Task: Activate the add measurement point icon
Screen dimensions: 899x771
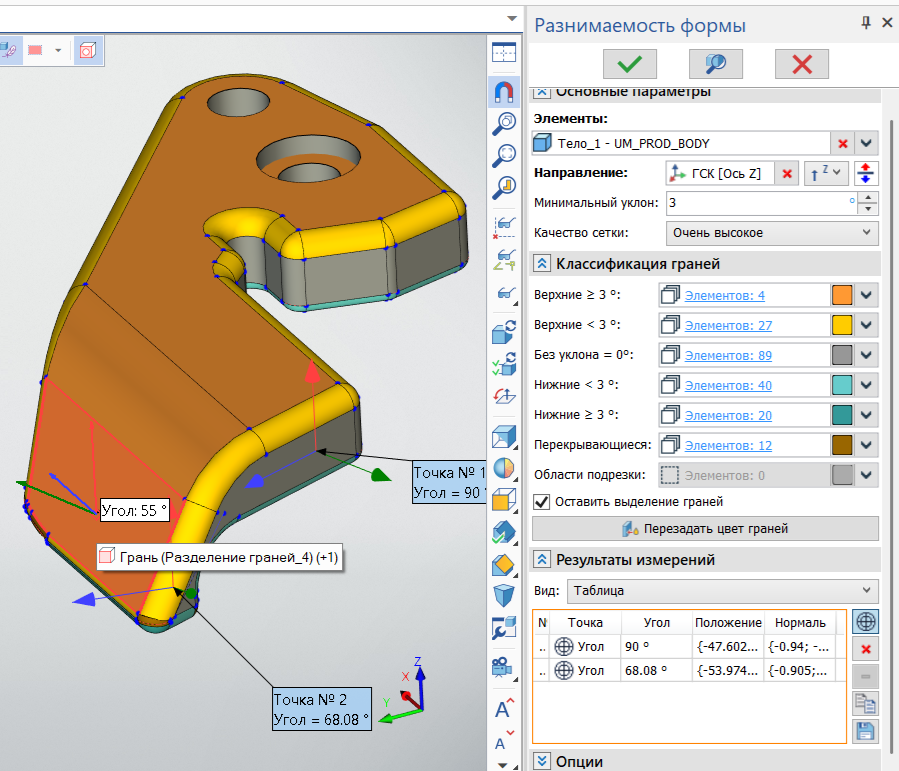Action: 866,622
